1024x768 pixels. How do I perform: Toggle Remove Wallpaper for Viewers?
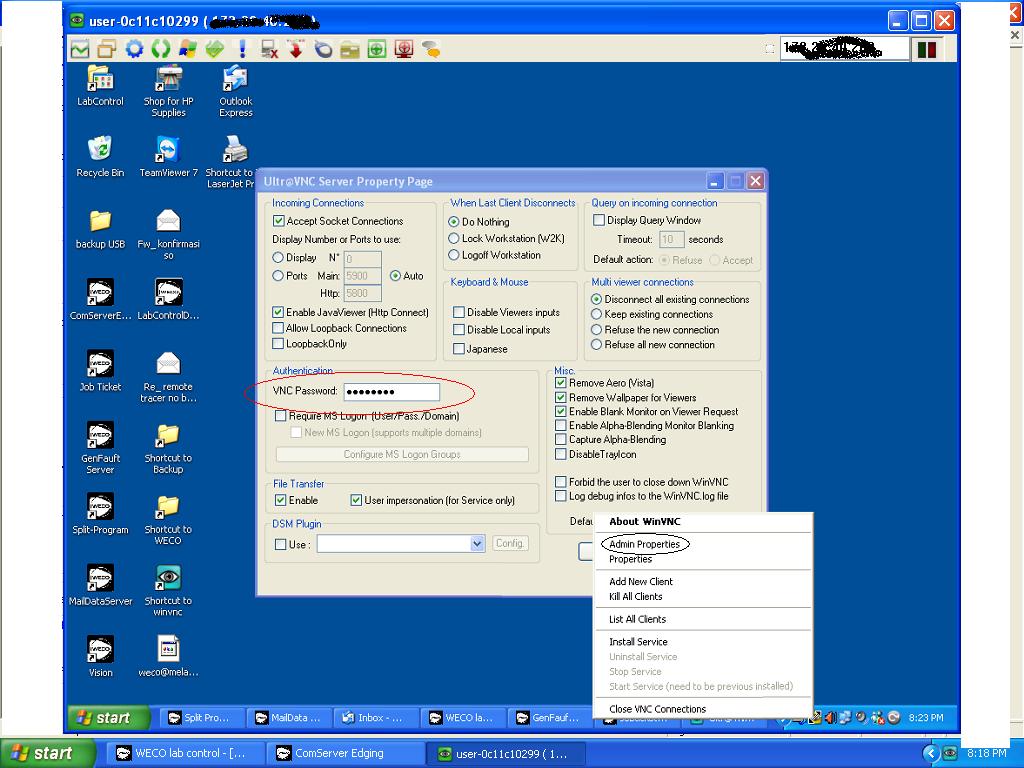560,397
